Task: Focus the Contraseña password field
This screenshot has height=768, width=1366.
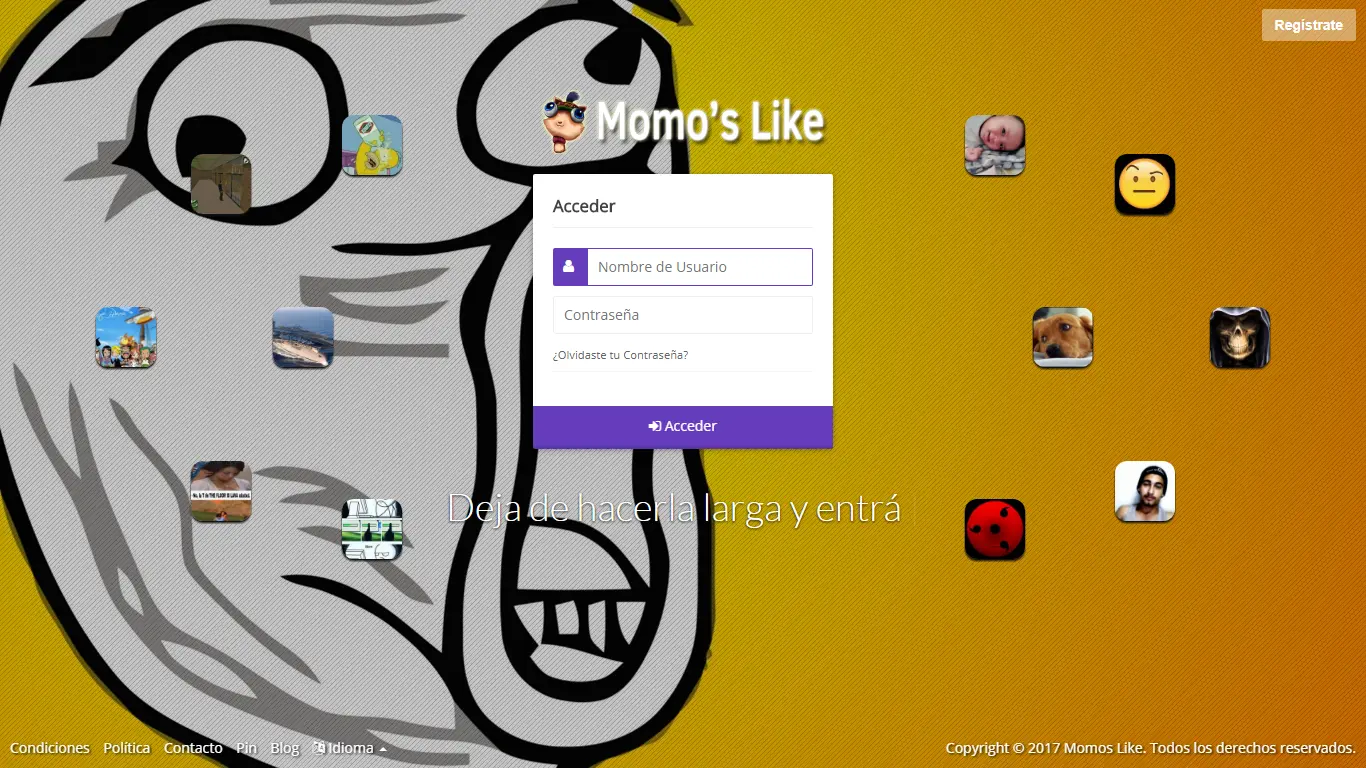Action: [x=683, y=315]
